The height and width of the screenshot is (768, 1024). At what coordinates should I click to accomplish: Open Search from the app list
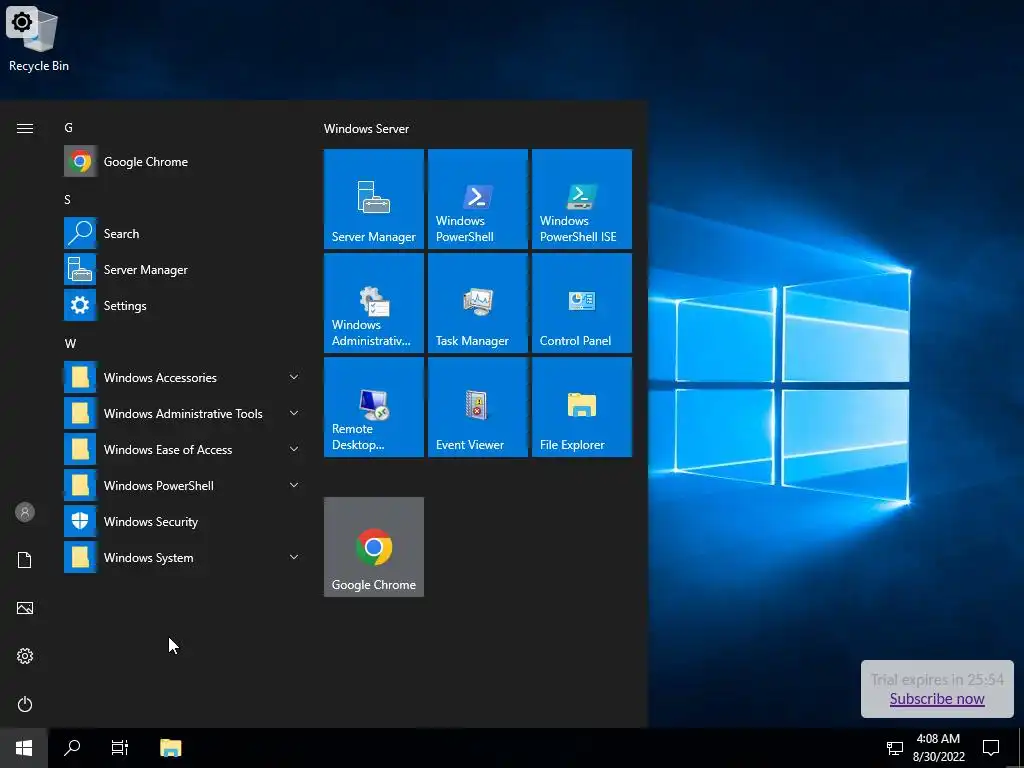coord(184,233)
